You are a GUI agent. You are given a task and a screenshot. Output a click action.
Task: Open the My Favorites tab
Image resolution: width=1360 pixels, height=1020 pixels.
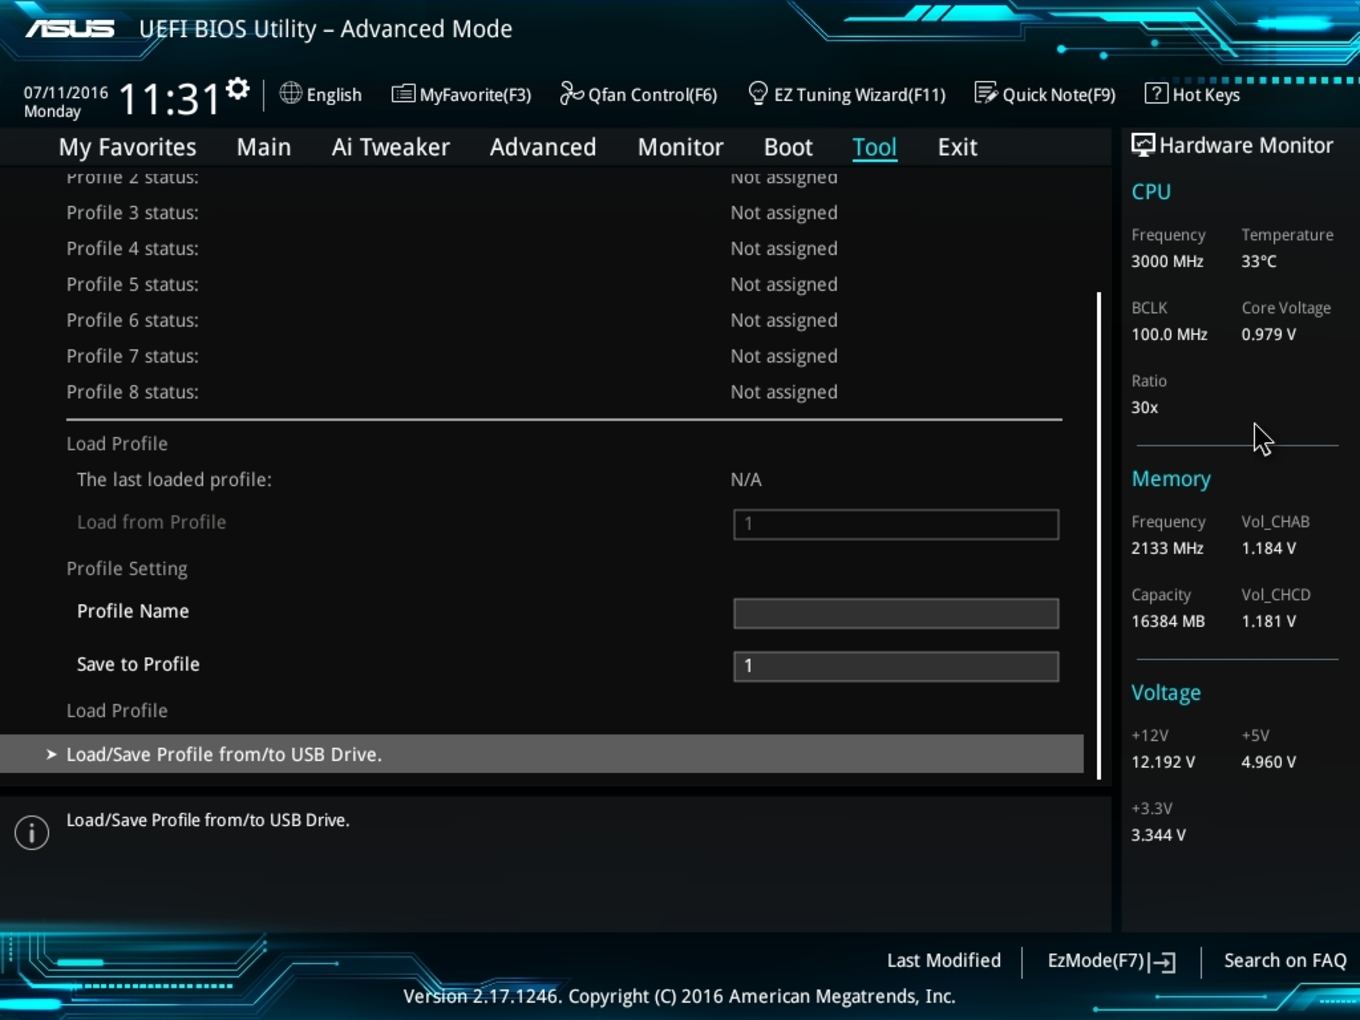pos(127,147)
